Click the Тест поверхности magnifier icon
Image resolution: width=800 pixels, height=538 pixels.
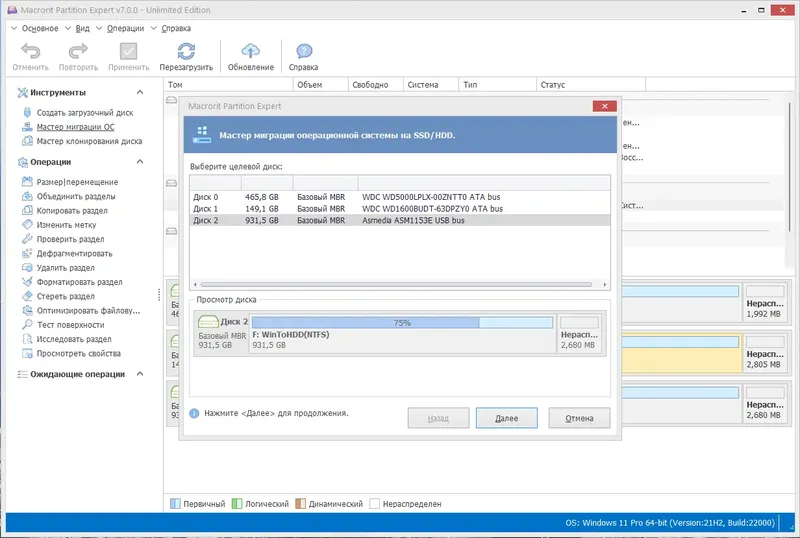[x=28, y=325]
